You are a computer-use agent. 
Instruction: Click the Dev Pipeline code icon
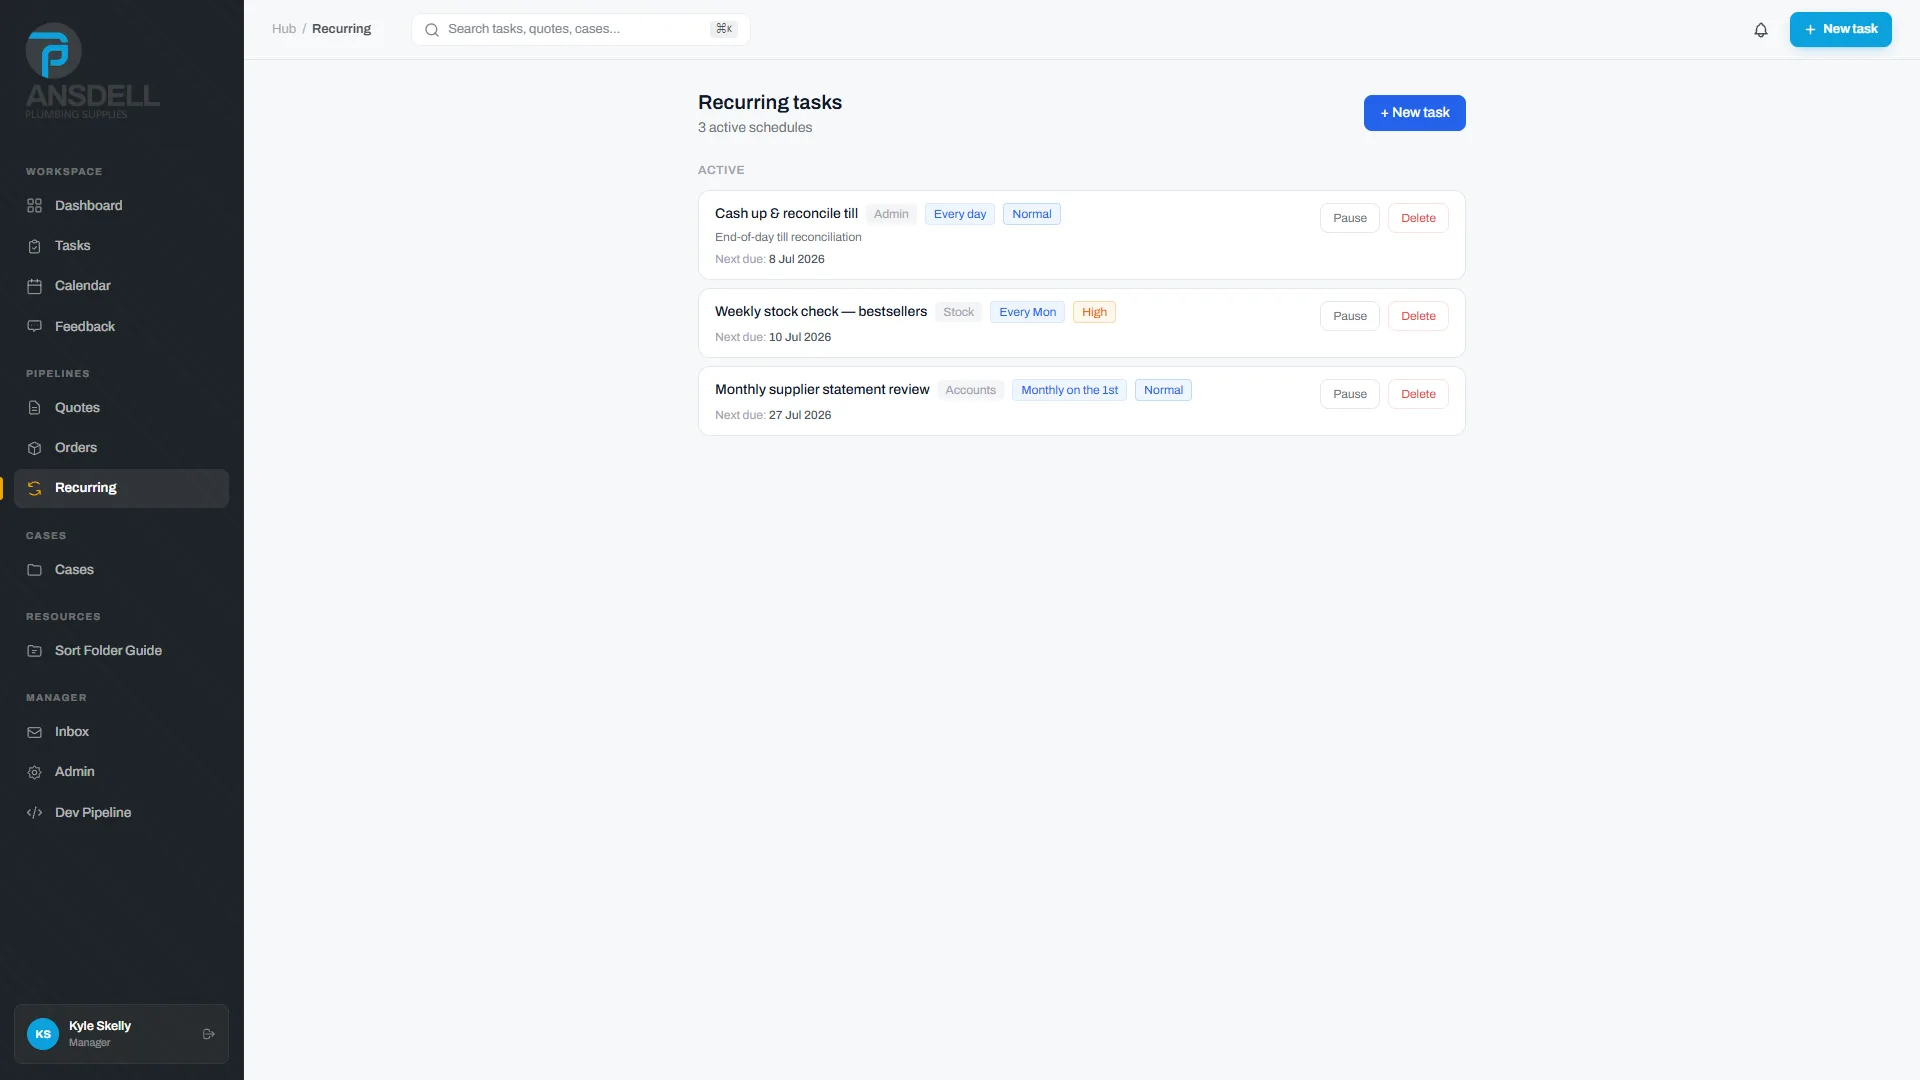point(34,813)
